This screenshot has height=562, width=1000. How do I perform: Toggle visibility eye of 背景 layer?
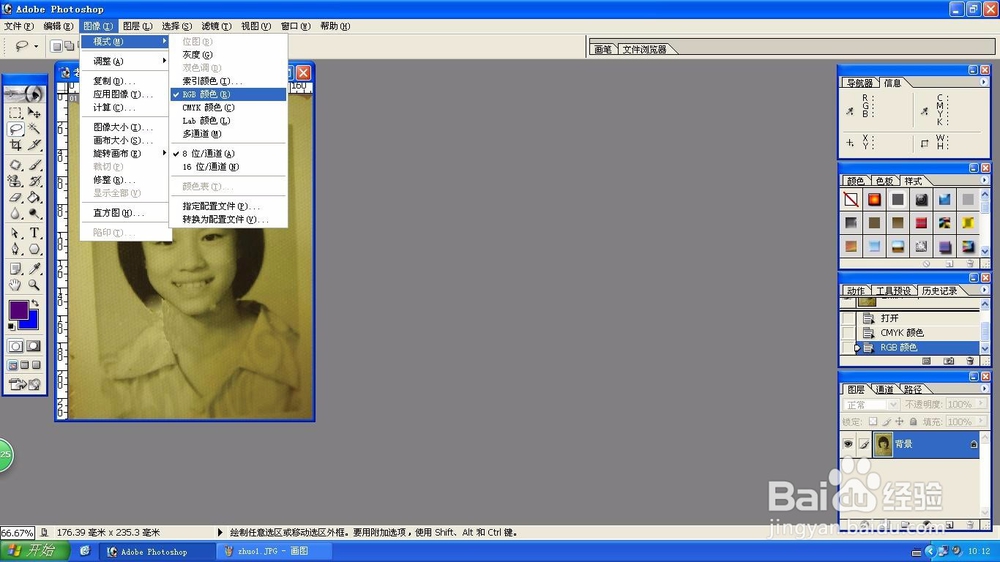pos(848,444)
